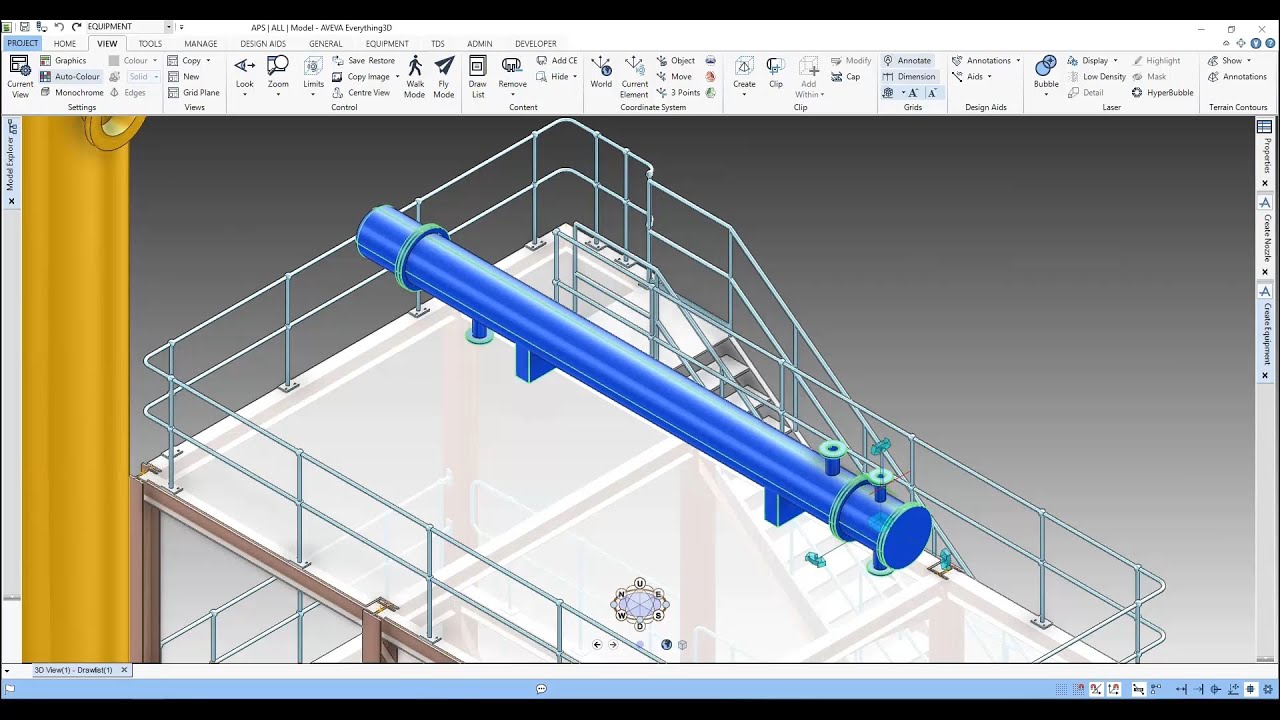
Task: Click New view button
Action: pos(183,77)
